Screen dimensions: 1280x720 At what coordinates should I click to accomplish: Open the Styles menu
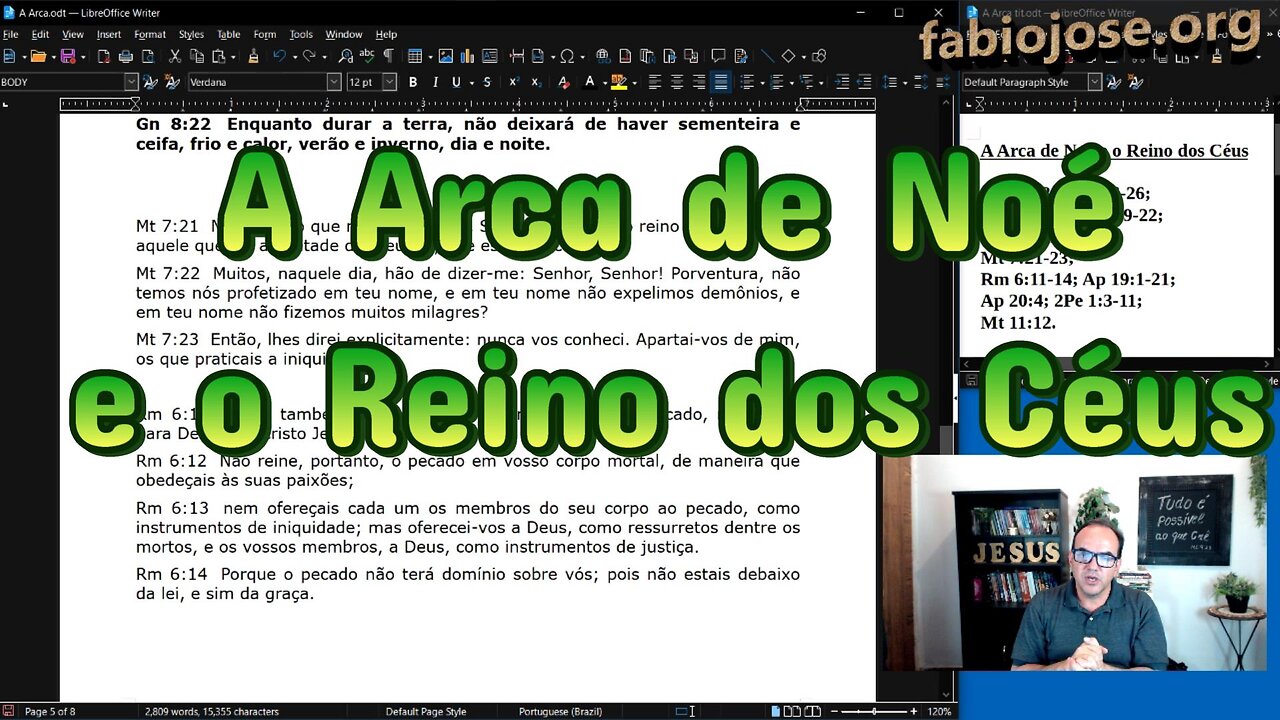tap(191, 34)
